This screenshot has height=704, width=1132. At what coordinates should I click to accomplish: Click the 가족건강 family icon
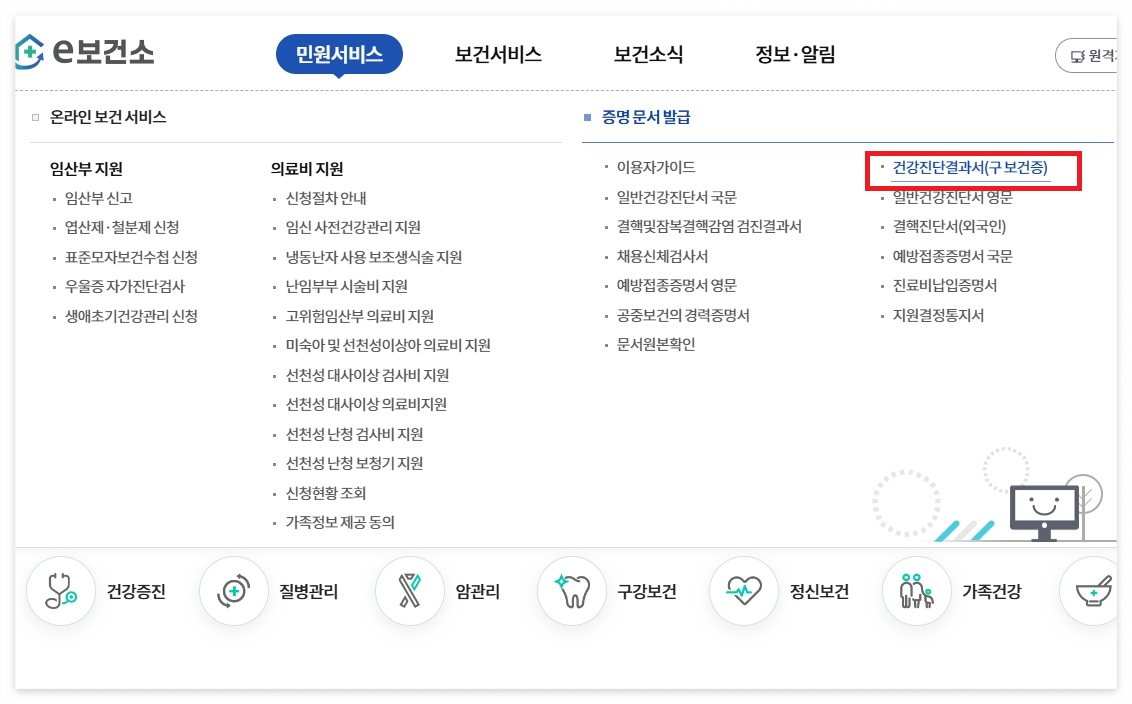[916, 590]
